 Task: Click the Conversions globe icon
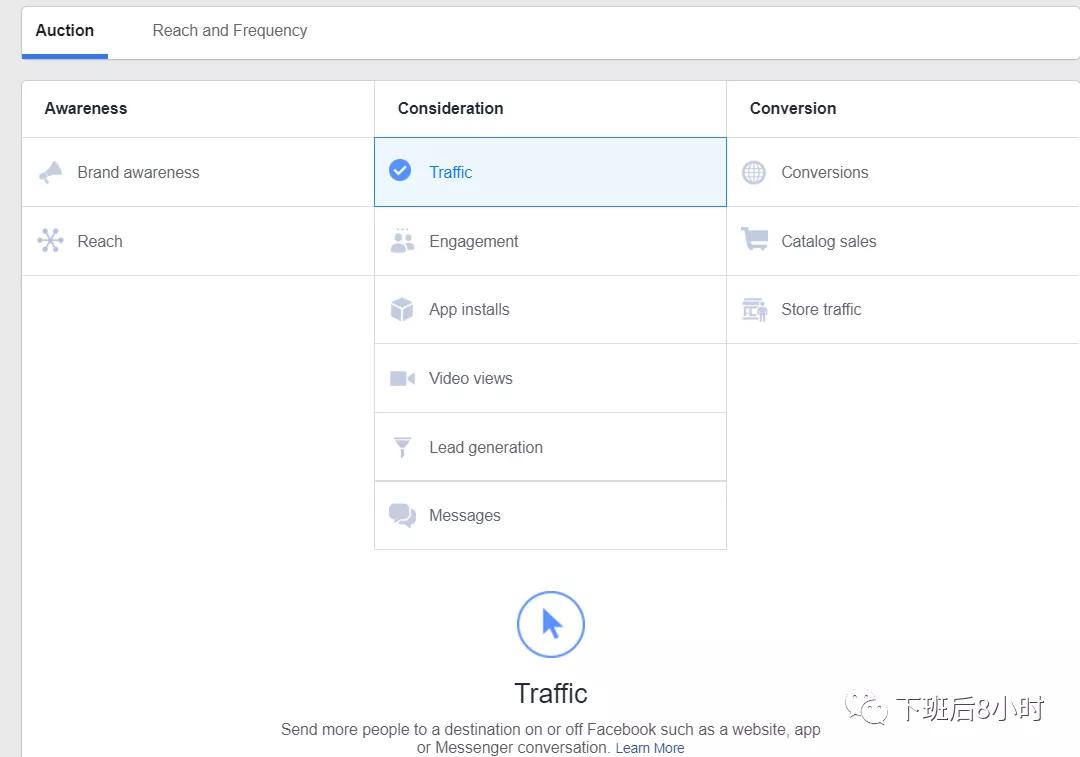[x=754, y=172]
